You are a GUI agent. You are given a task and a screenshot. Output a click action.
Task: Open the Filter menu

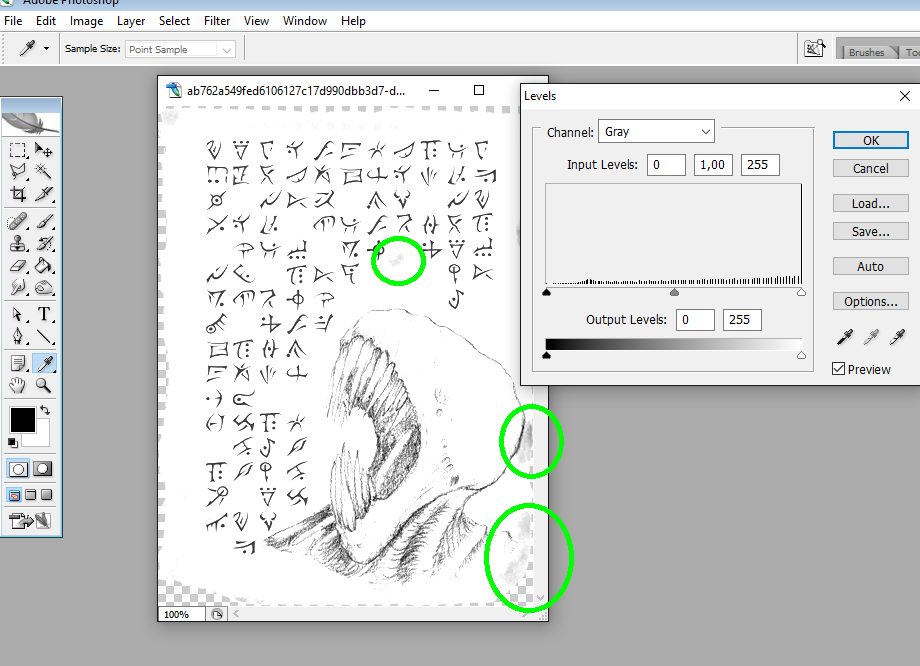click(217, 21)
